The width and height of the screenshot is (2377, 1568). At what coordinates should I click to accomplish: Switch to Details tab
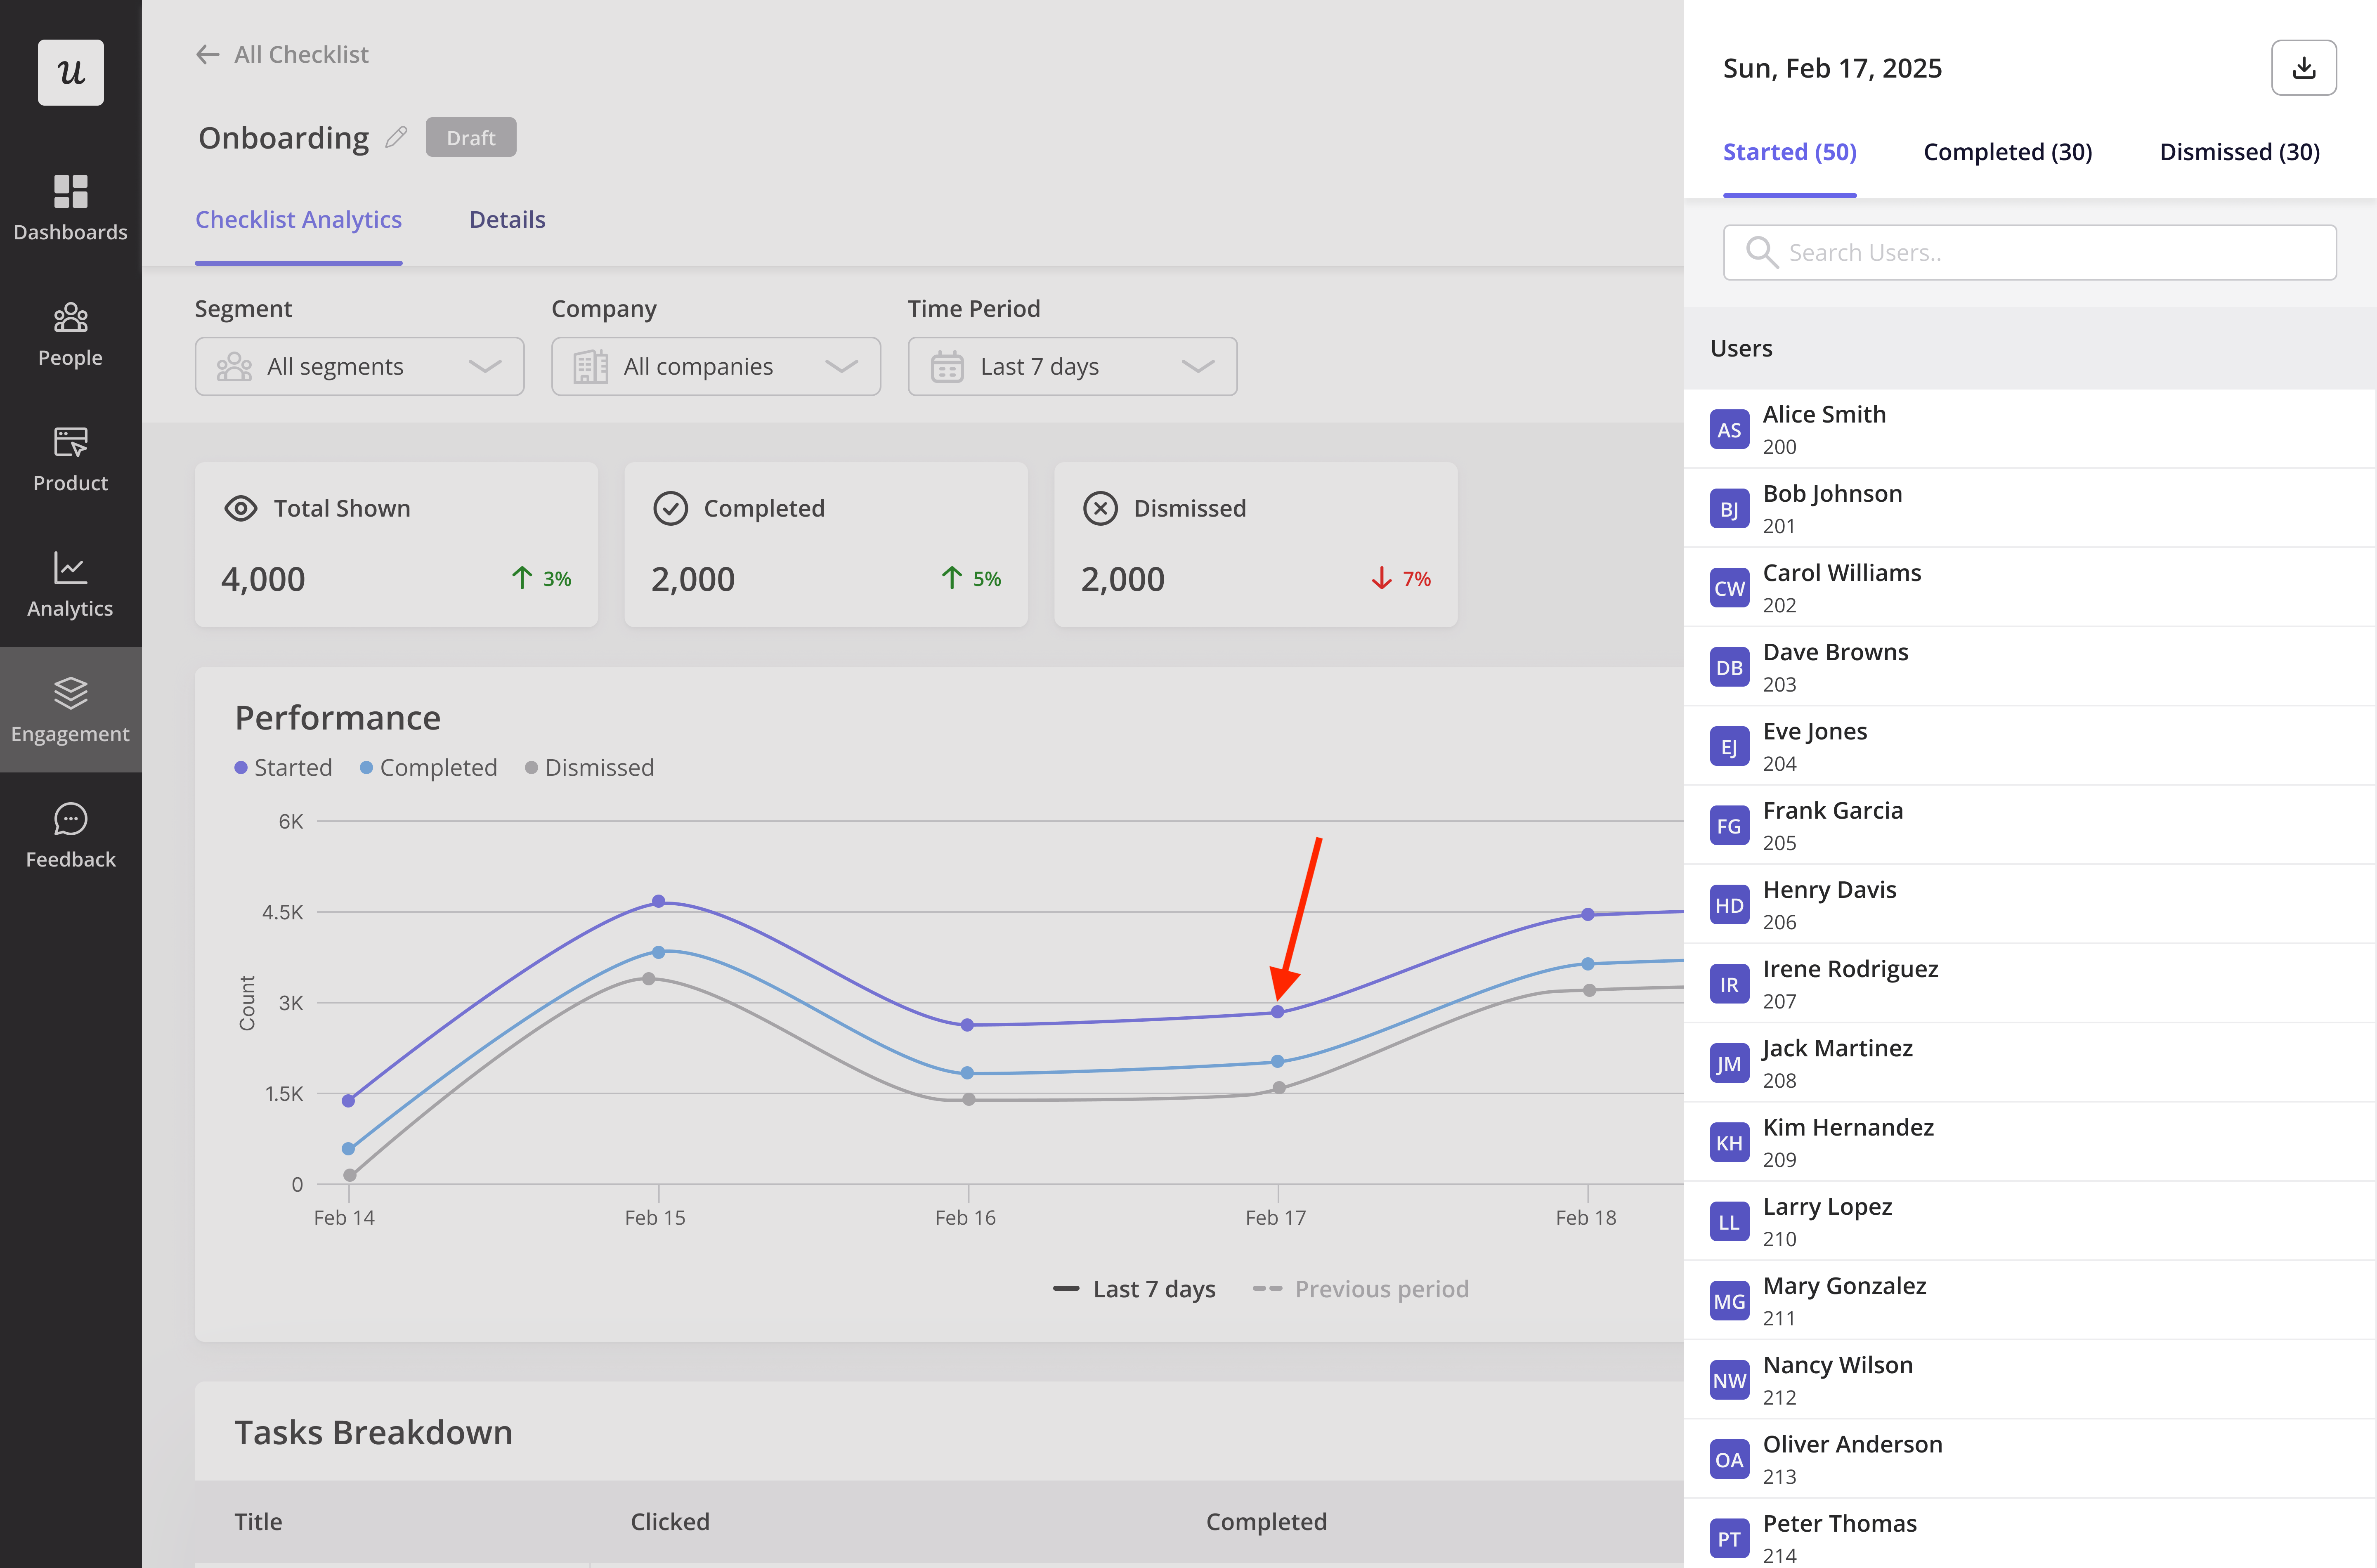(x=507, y=219)
